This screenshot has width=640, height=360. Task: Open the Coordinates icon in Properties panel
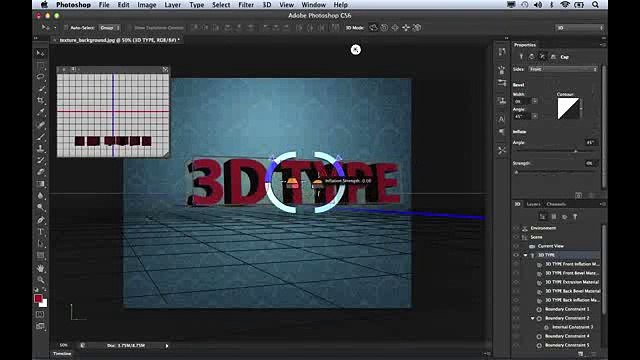(x=553, y=57)
